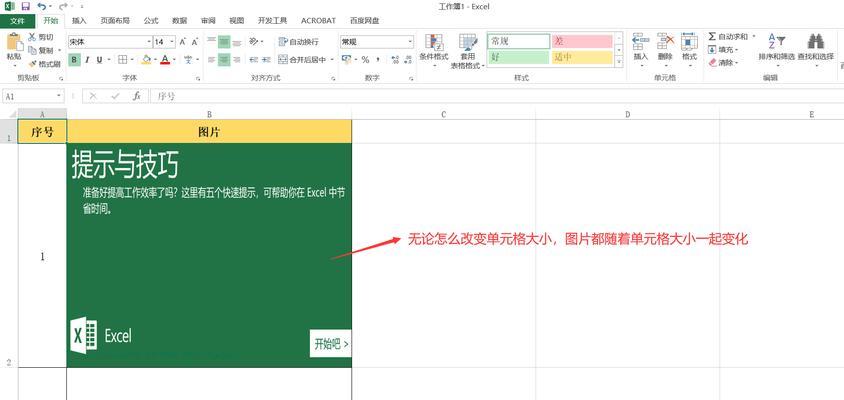Click the Undo arrow icon

click(x=42, y=6)
